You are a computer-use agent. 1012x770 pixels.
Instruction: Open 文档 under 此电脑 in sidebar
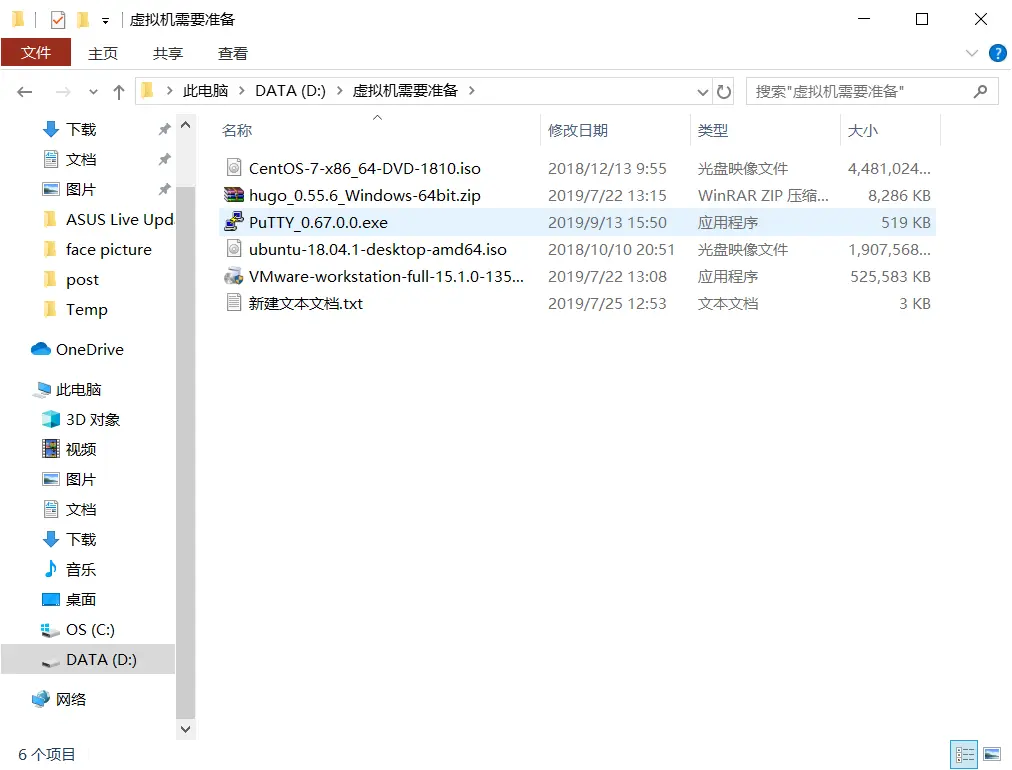tap(69, 509)
